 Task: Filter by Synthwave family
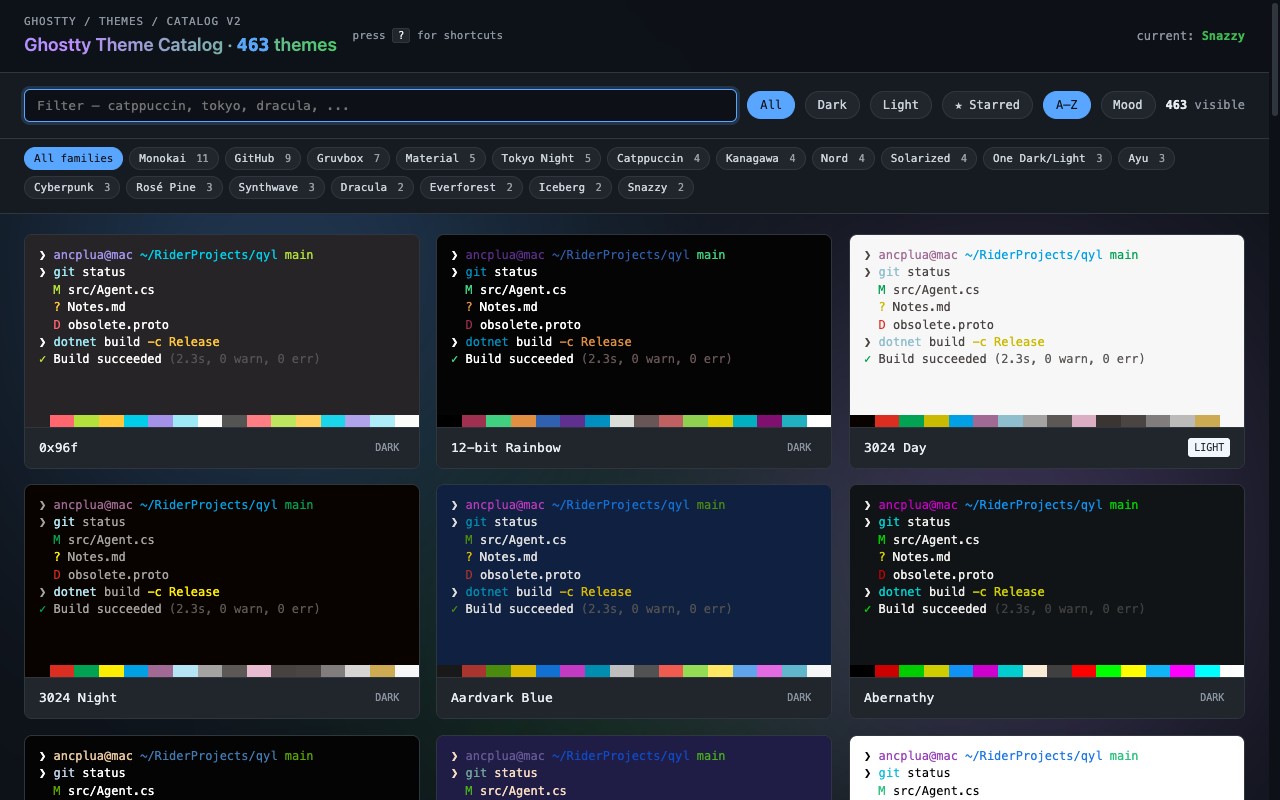tap(276, 187)
